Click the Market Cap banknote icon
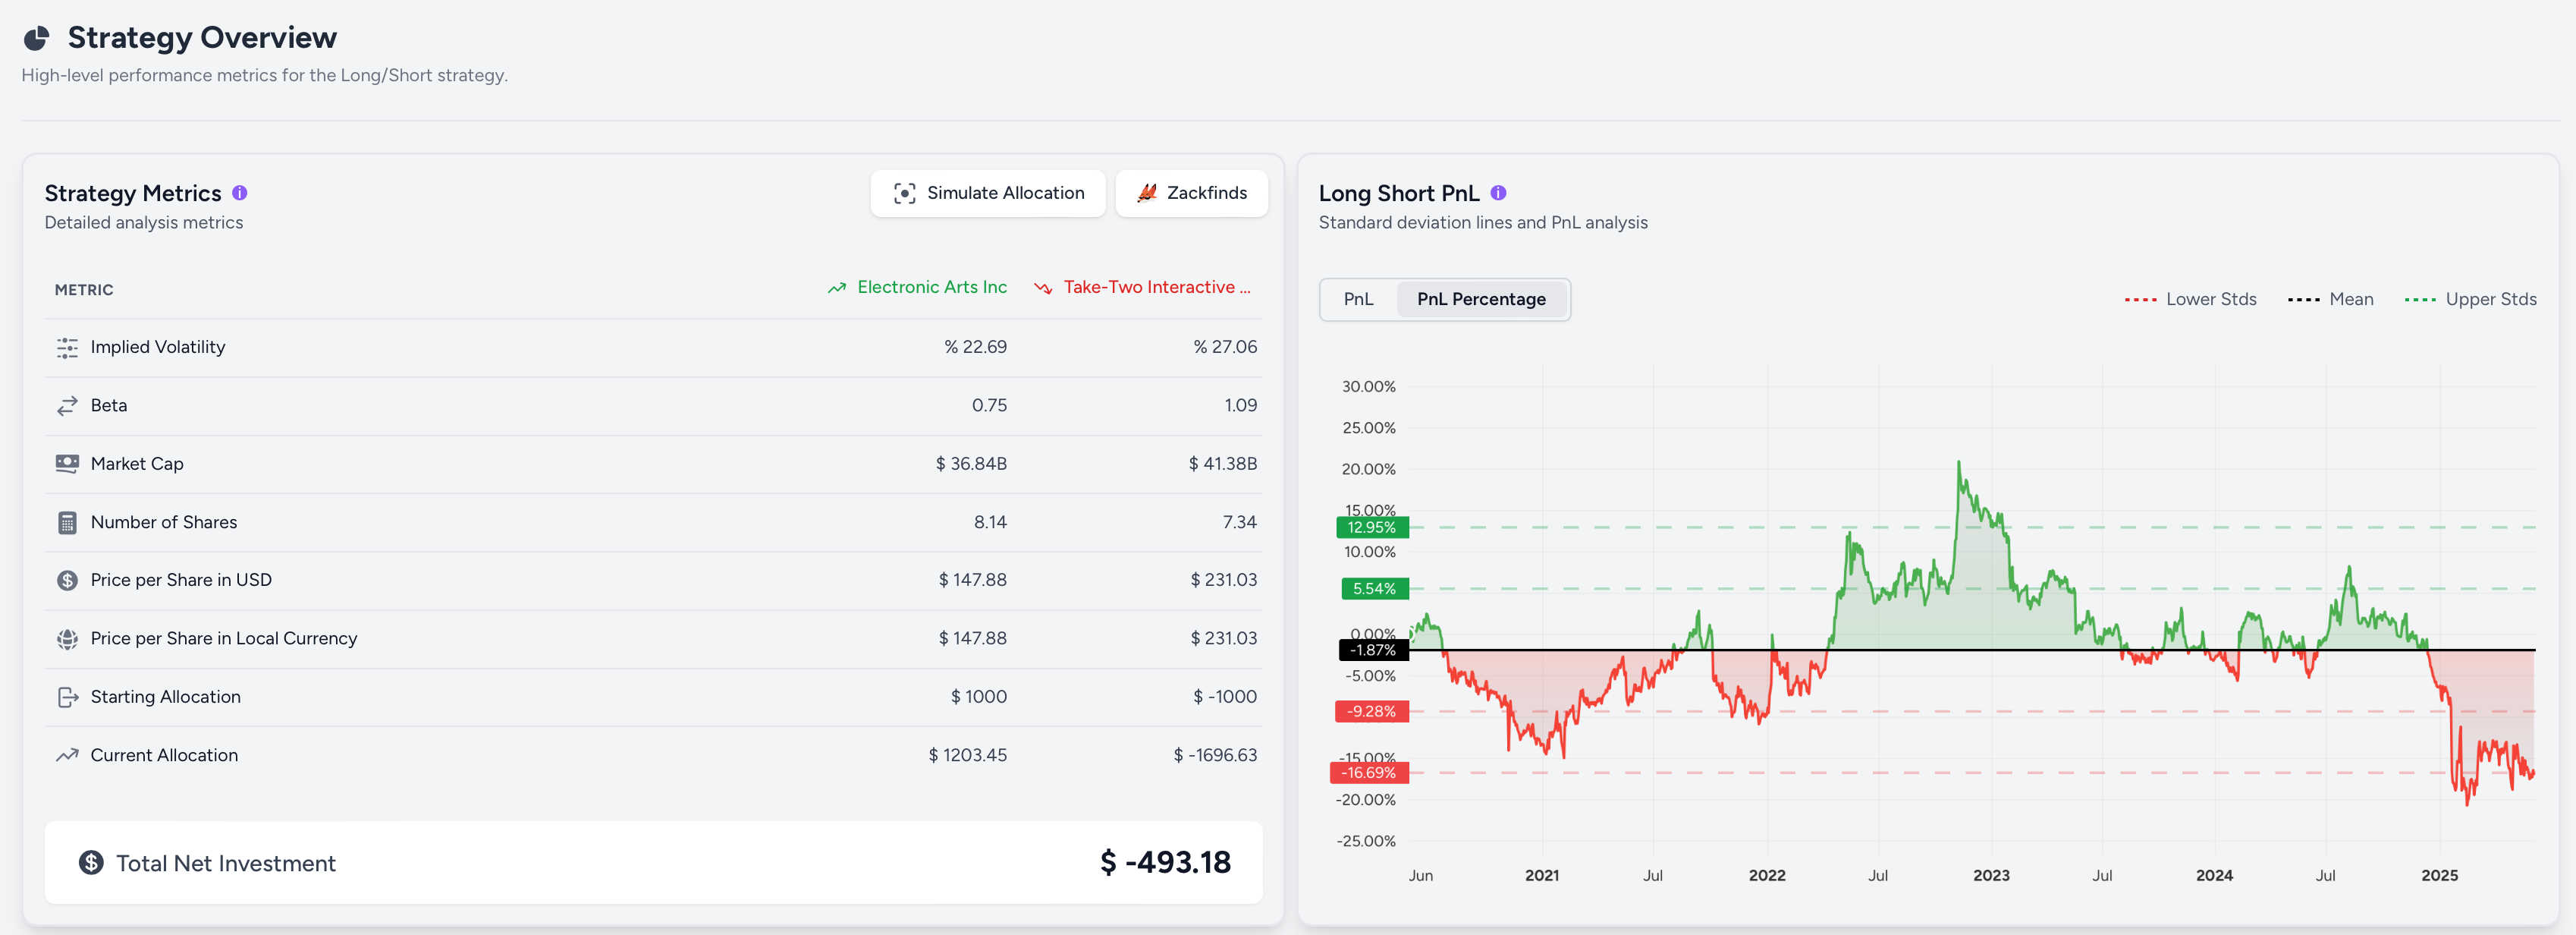Viewport: 2576px width, 935px height. point(67,464)
